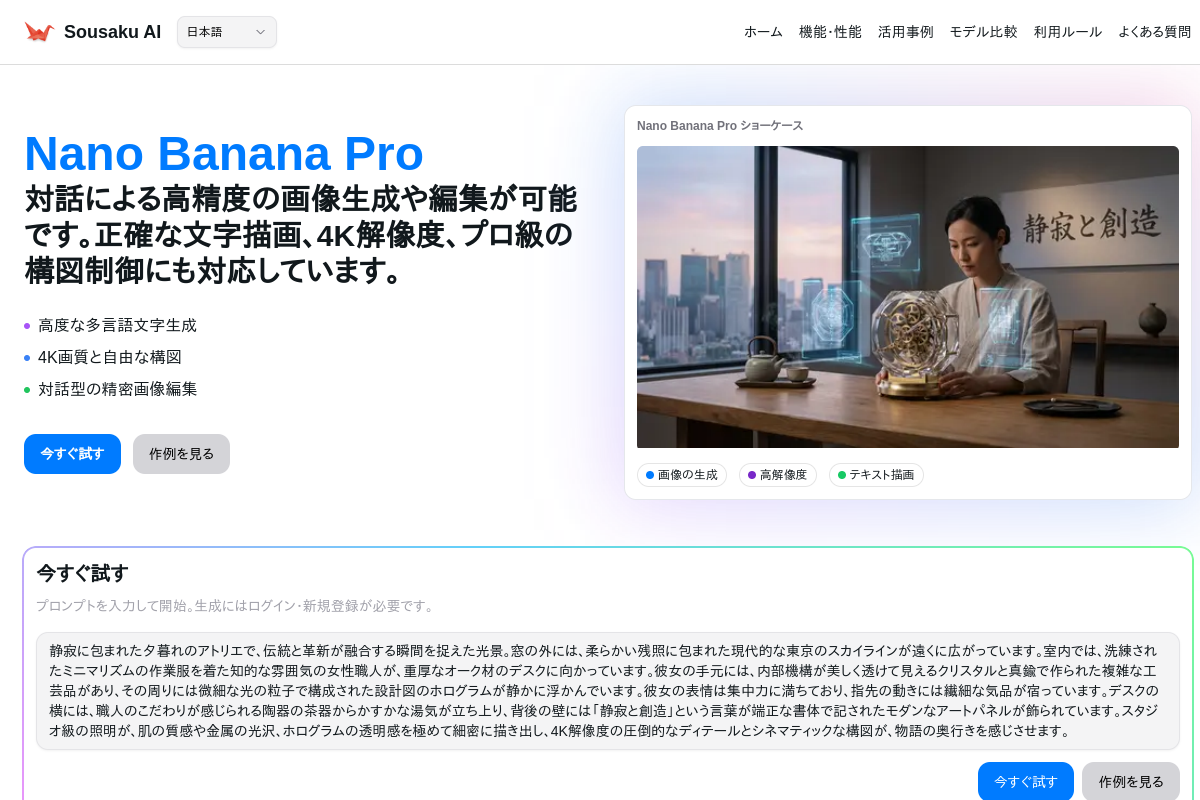1200x800 pixels.
Task: Select the 高解像度 tag with purple dot
Action: tap(778, 475)
